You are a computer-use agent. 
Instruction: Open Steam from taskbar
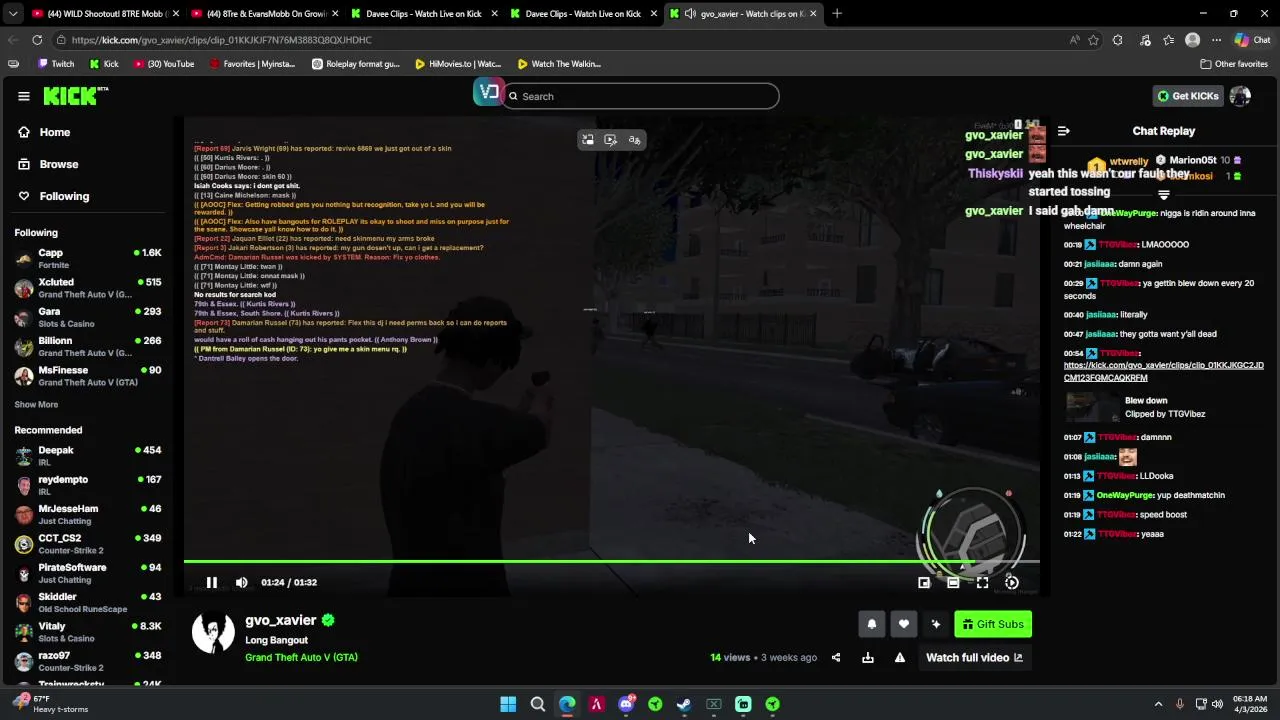[x=684, y=704]
